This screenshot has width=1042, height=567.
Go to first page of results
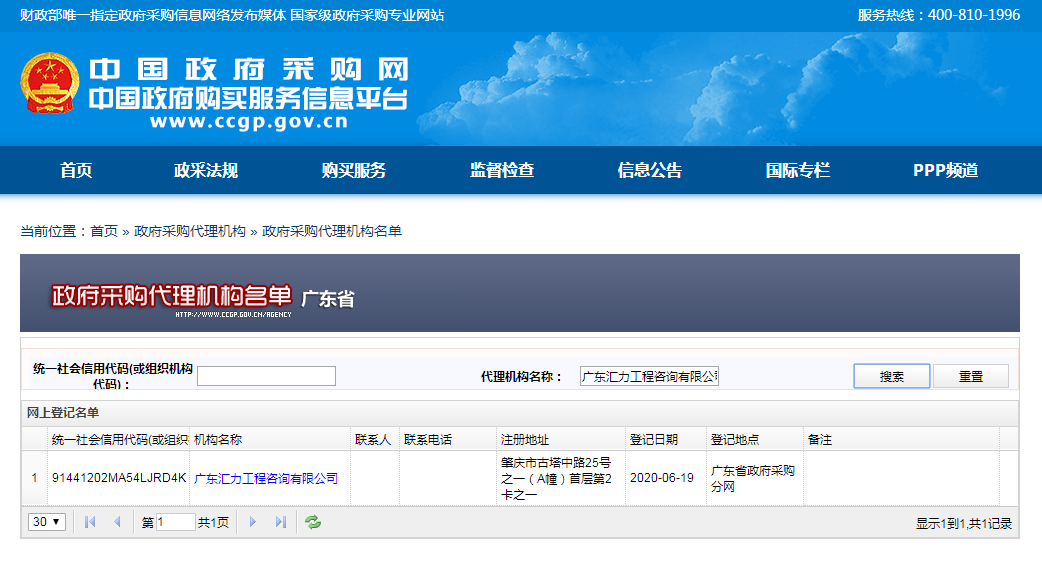(90, 522)
